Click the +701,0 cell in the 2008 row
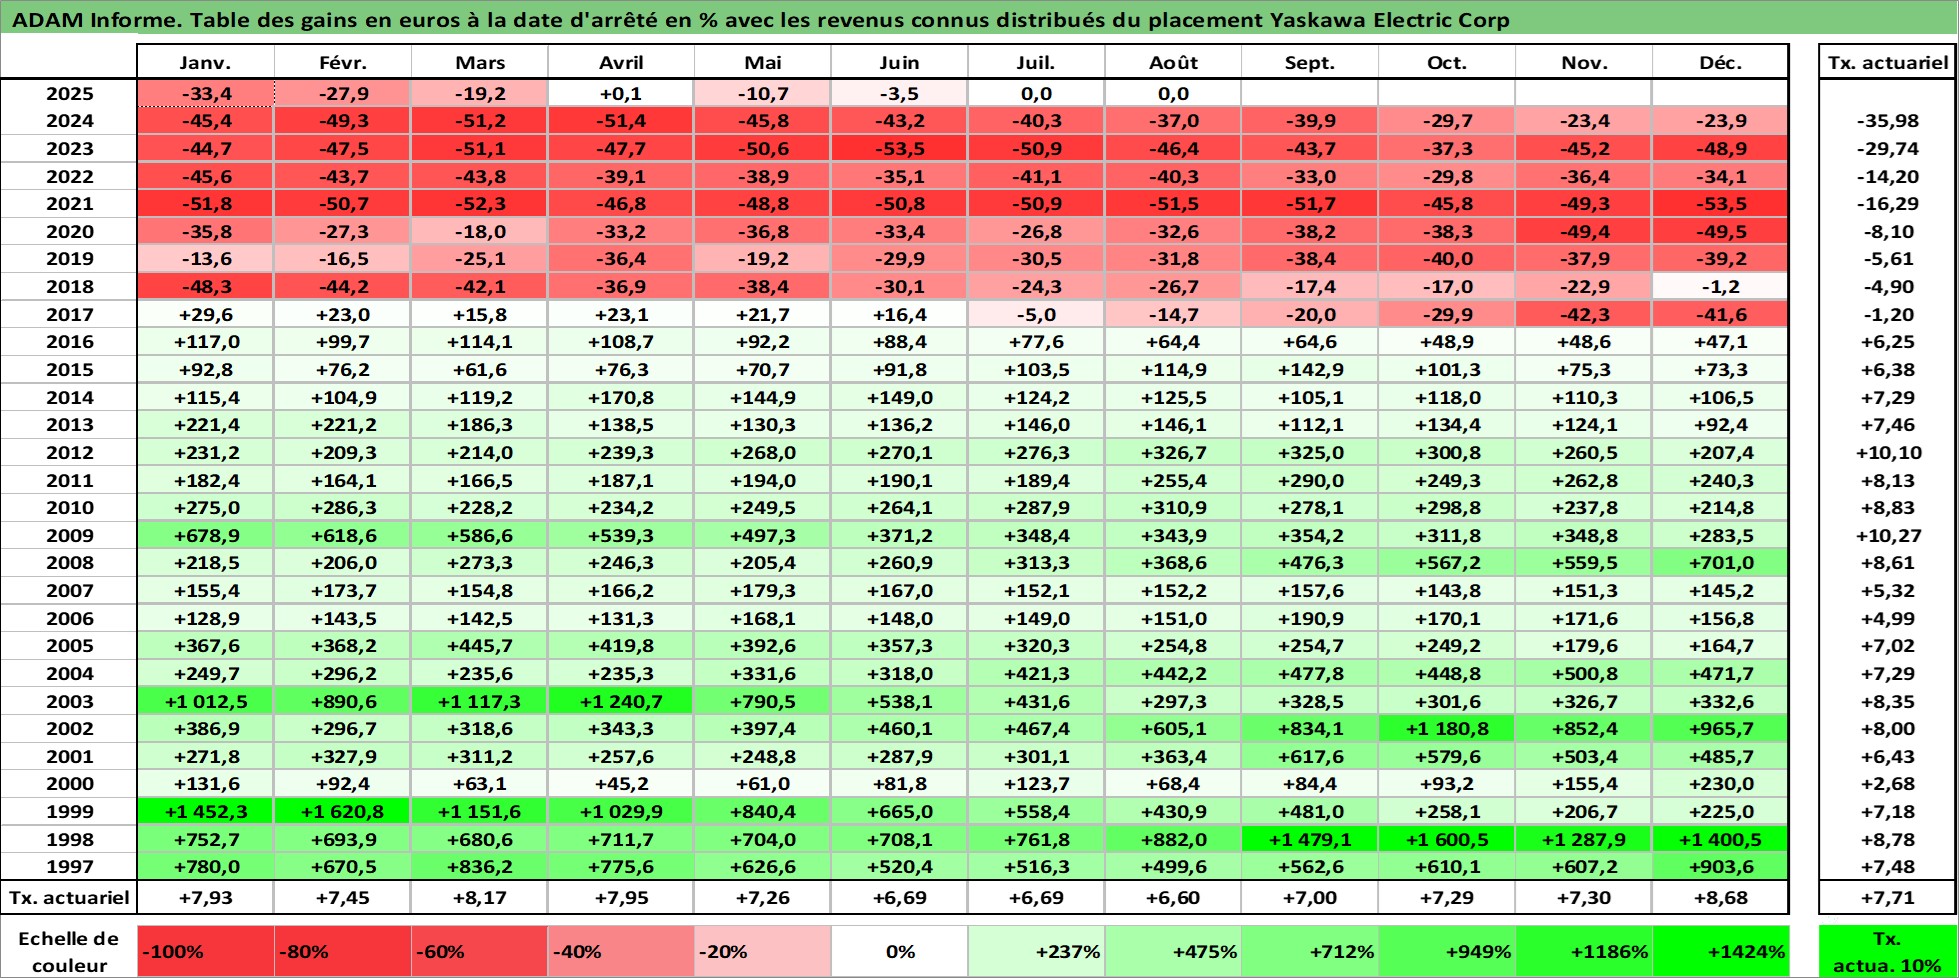This screenshot has width=1959, height=978. [x=1720, y=562]
